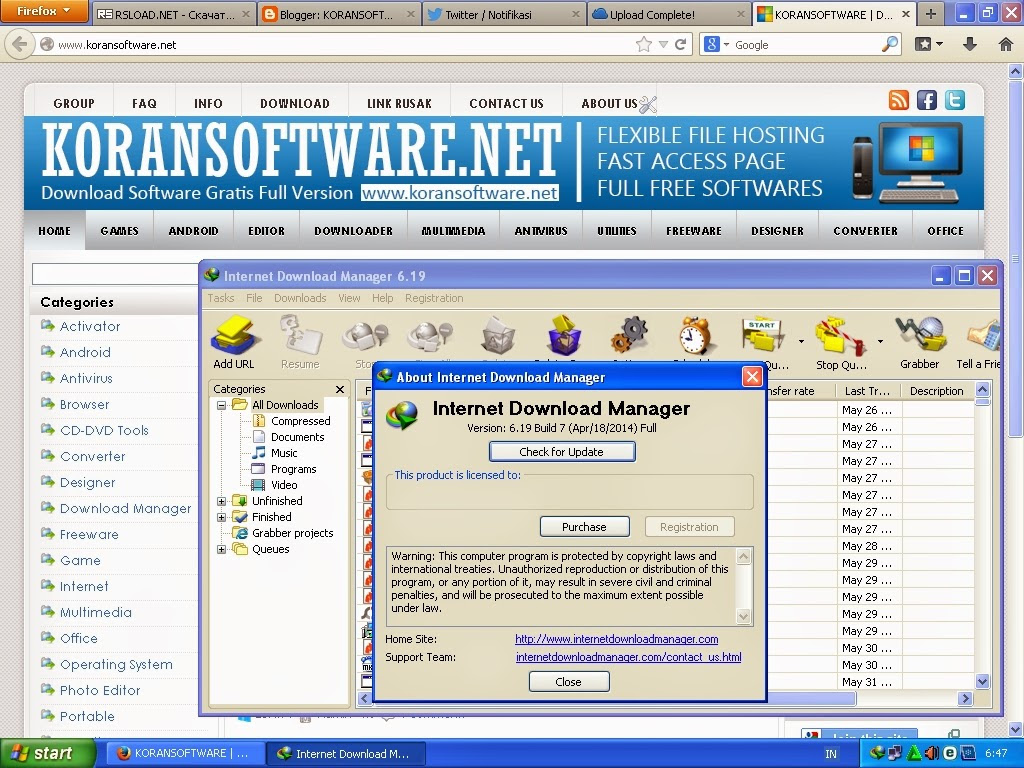Screen dimensions: 1024x768
Task: Expand the Unfinished tree node
Action: click(221, 502)
